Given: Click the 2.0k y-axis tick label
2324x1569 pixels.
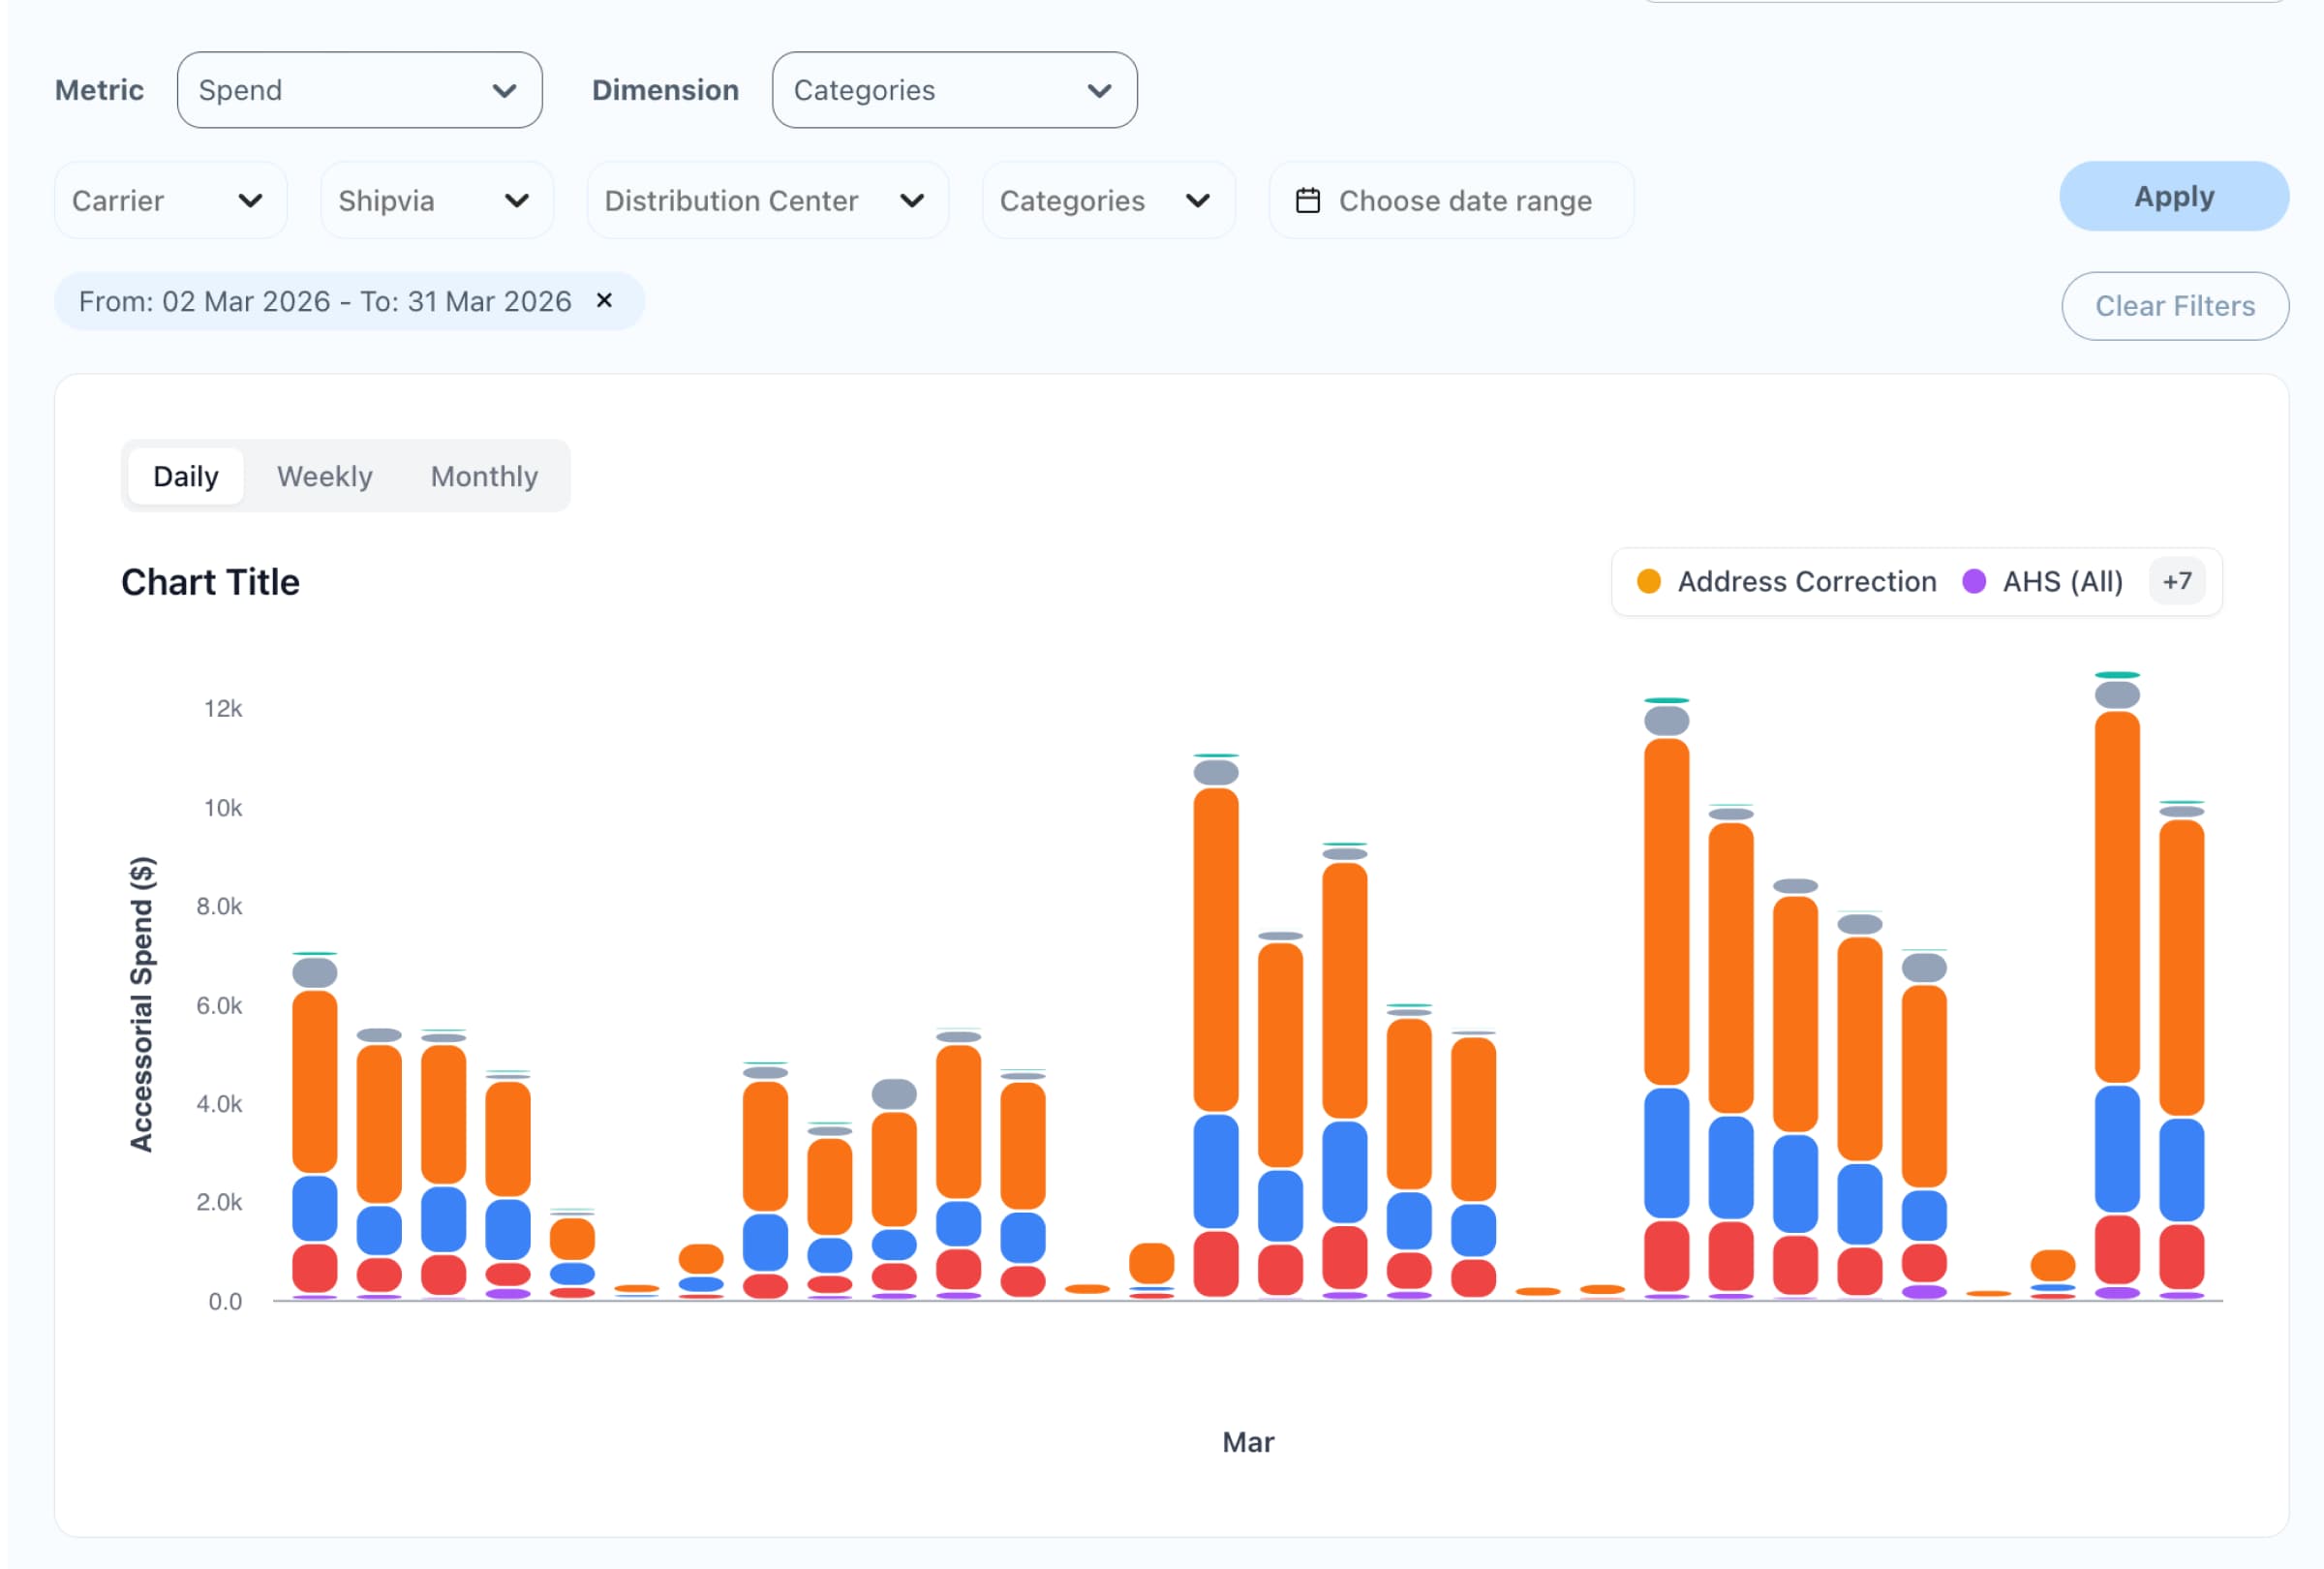Looking at the screenshot, I should pyautogui.click(x=219, y=1202).
